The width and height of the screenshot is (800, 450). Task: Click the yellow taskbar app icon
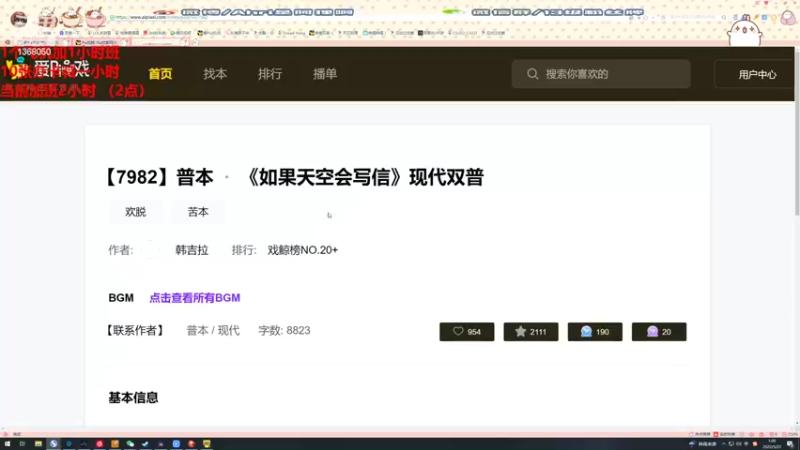coord(207,444)
